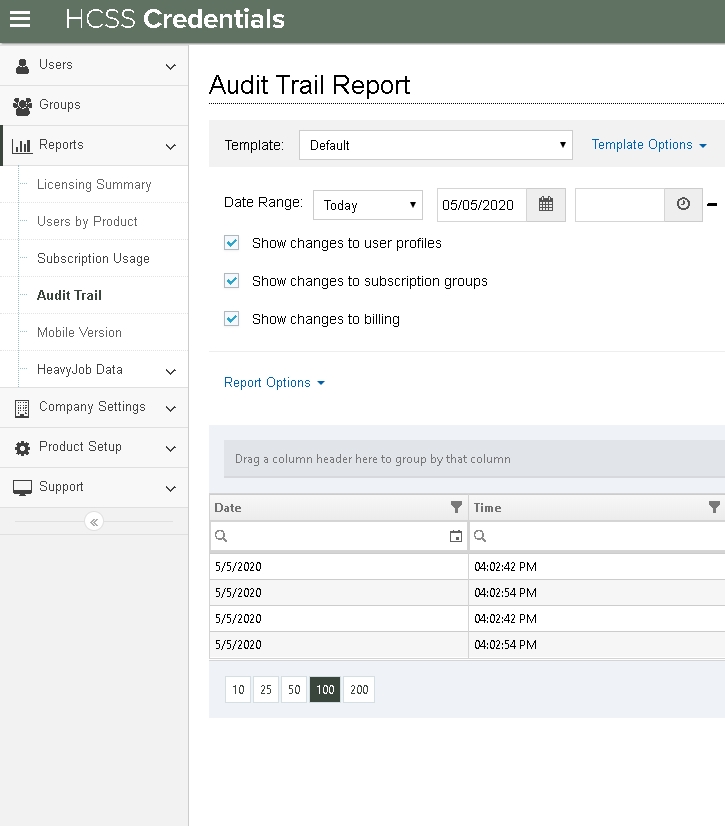The width and height of the screenshot is (725, 826).
Task: Click the Company Settings building icon
Action: 22,408
